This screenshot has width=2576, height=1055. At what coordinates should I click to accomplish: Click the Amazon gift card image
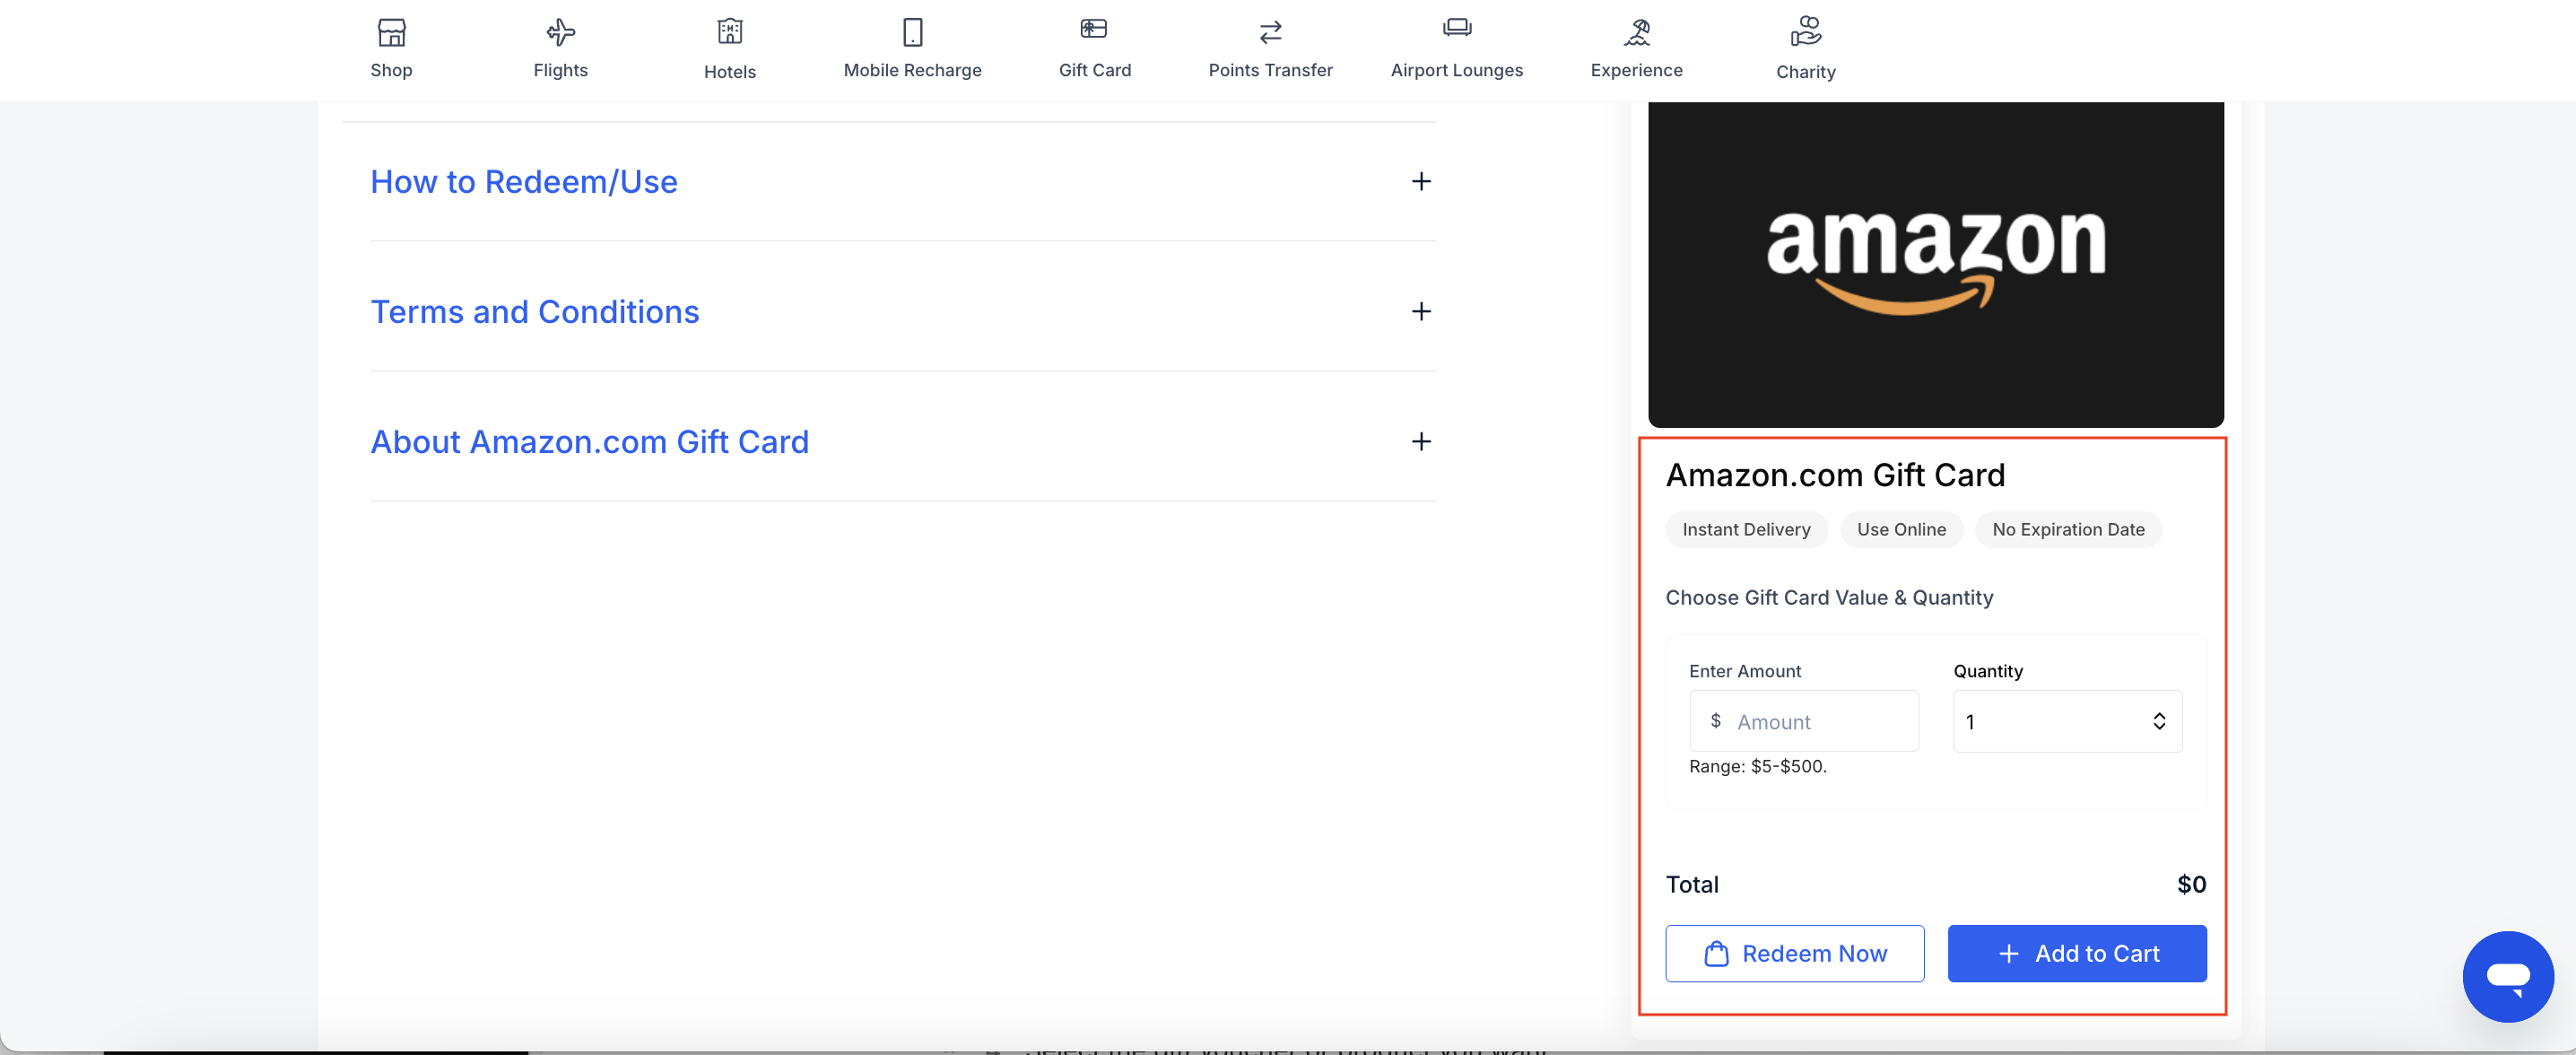[1935, 264]
